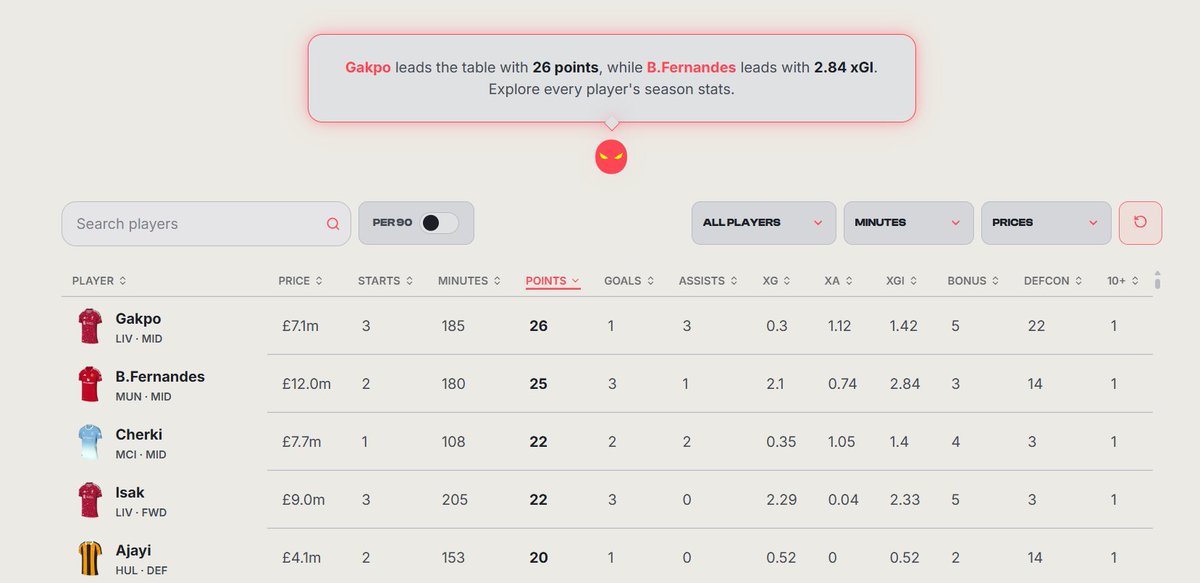This screenshot has height=583, width=1200.
Task: Sort table by PRICE column
Action: 300,281
